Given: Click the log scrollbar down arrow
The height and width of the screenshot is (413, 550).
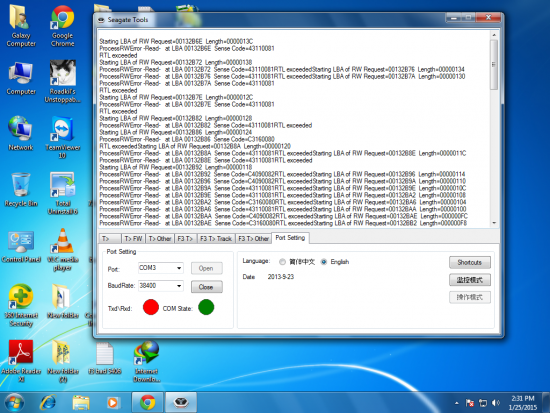Looking at the screenshot, I should 494,223.
